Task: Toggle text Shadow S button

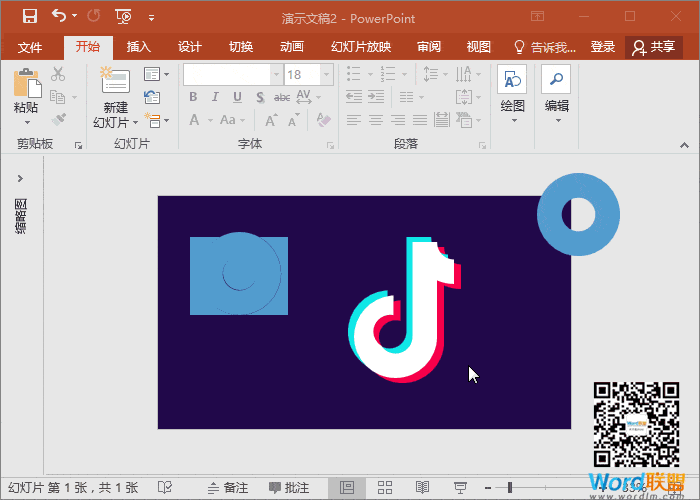Action: coord(260,97)
